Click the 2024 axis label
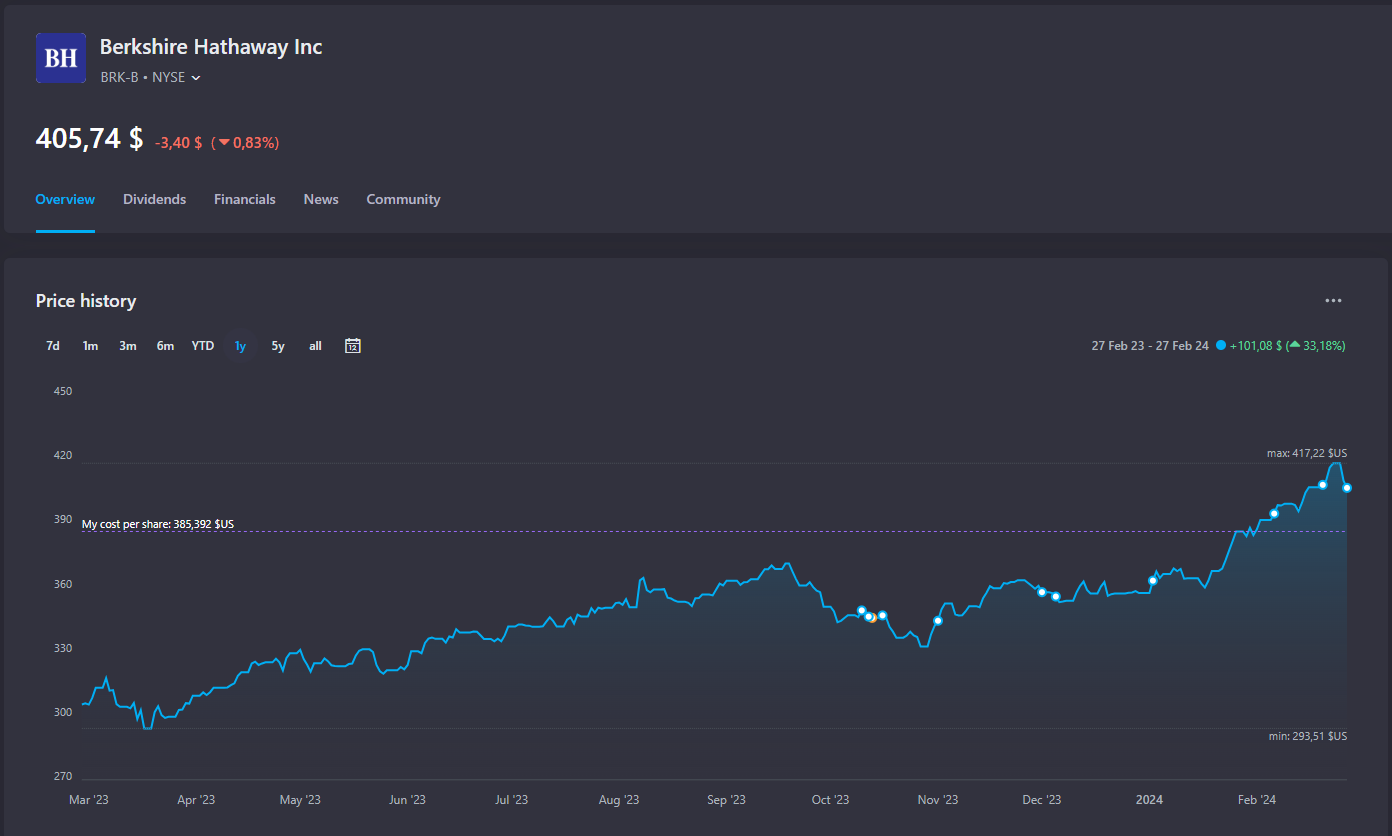This screenshot has width=1392, height=836. click(1149, 800)
